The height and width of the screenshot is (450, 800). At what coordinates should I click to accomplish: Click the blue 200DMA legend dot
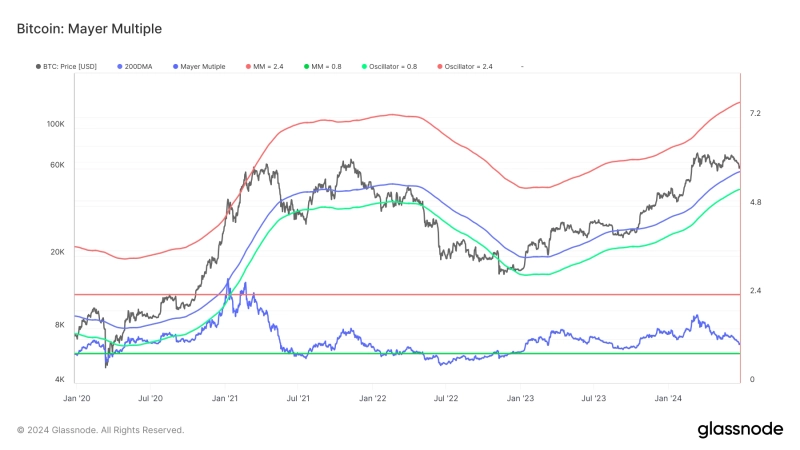point(118,66)
